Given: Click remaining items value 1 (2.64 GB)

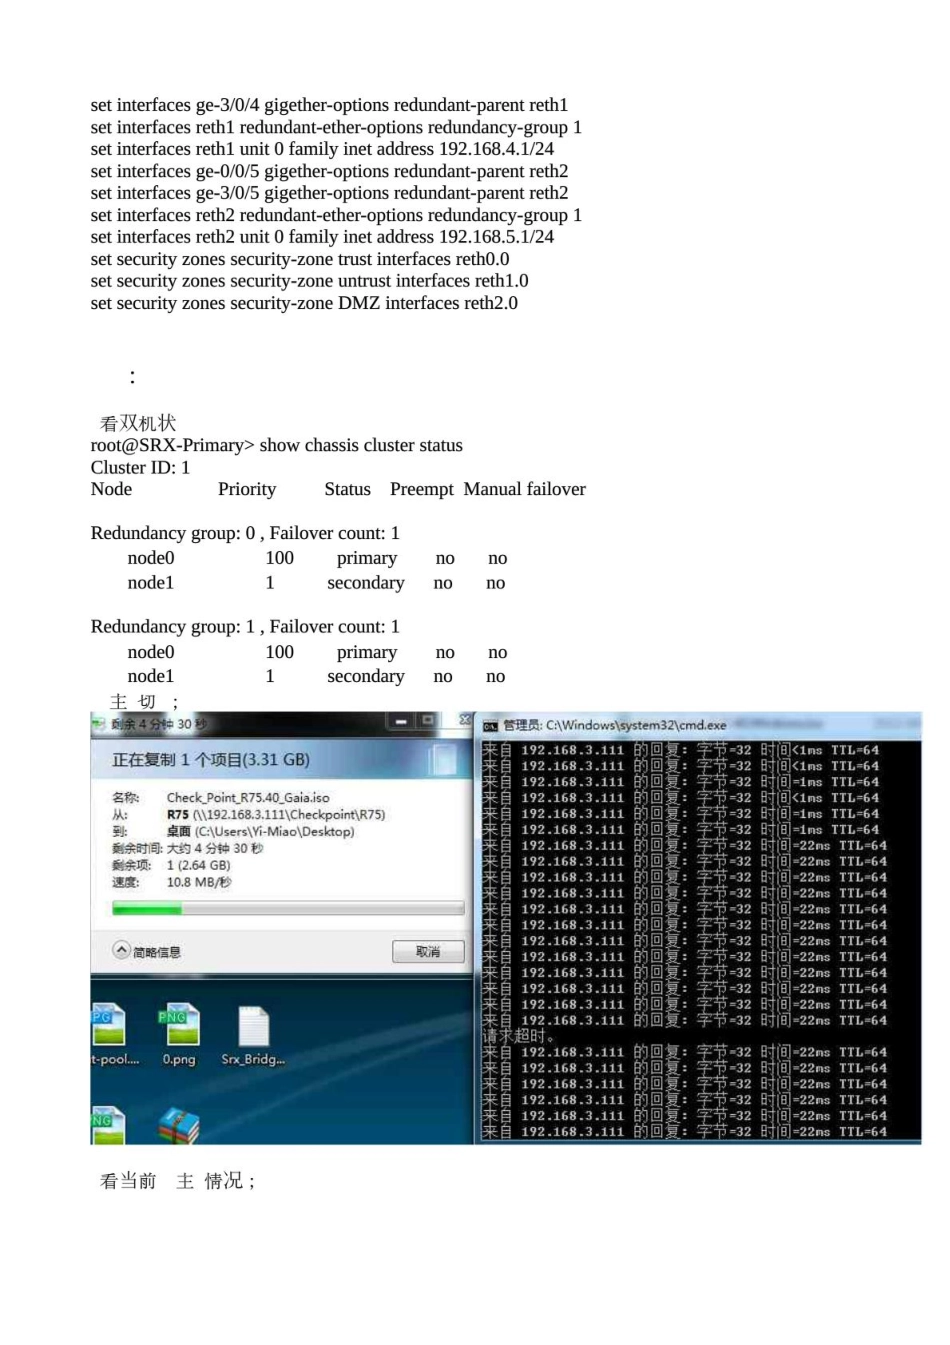Looking at the screenshot, I should [x=198, y=865].
